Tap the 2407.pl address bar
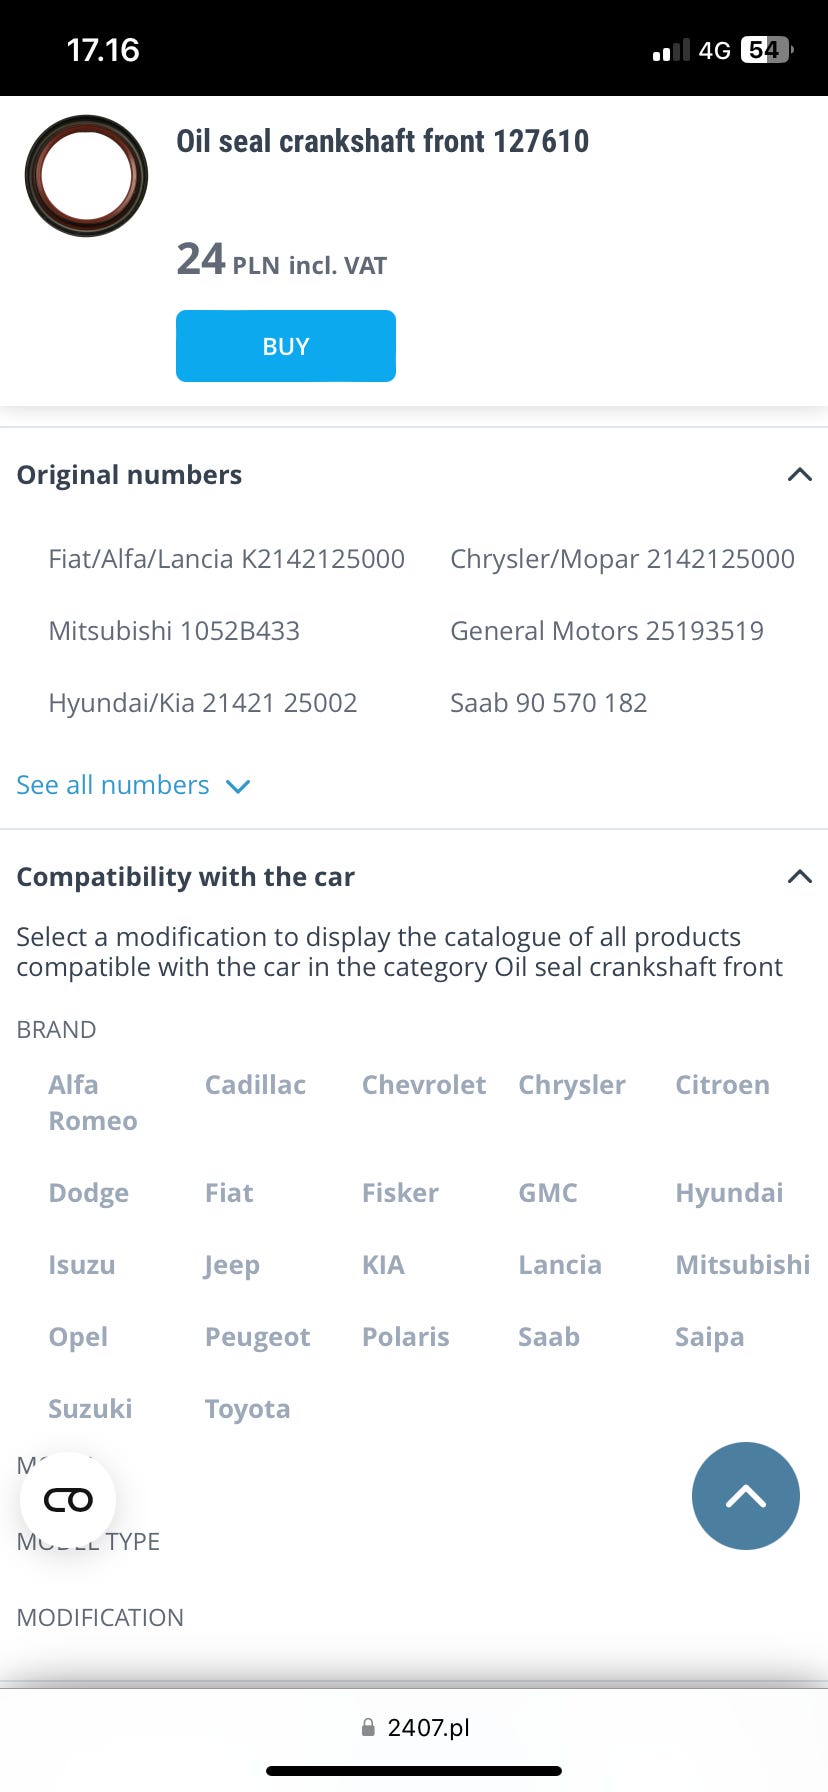The height and width of the screenshot is (1792, 828). point(427,1727)
